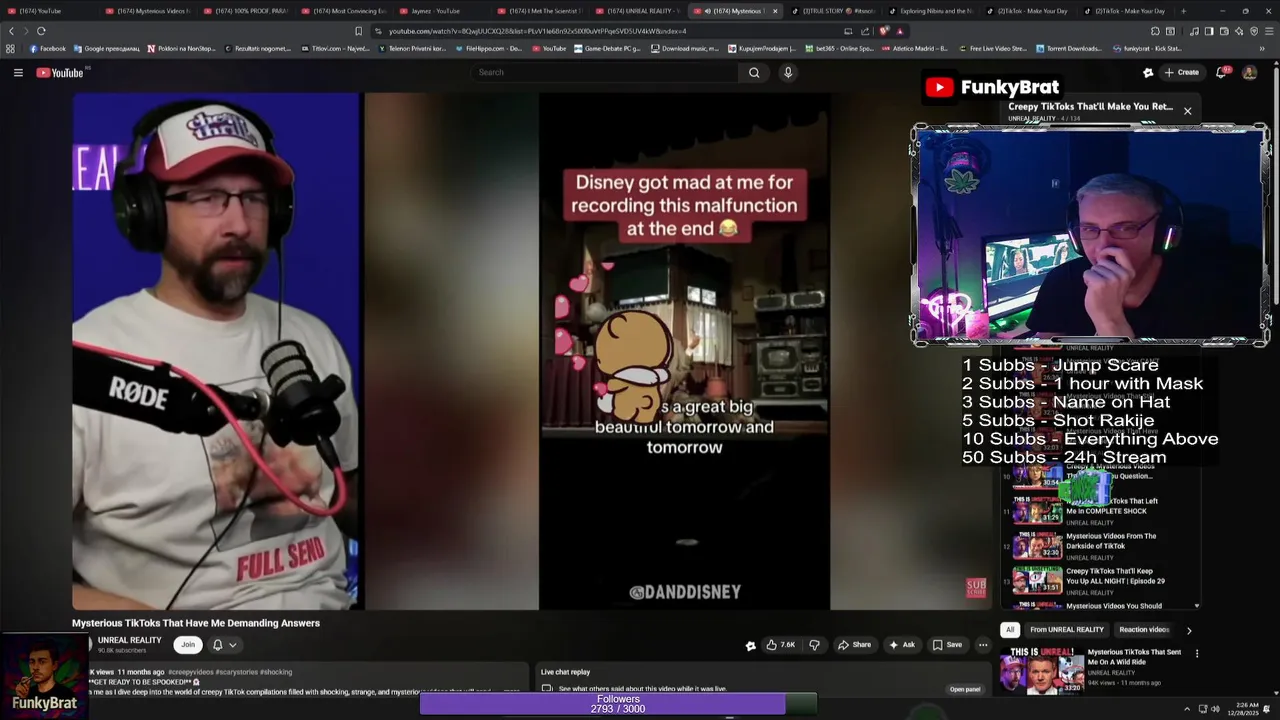1280x720 pixels.
Task: Open the notifications bell
Action: 1221,72
